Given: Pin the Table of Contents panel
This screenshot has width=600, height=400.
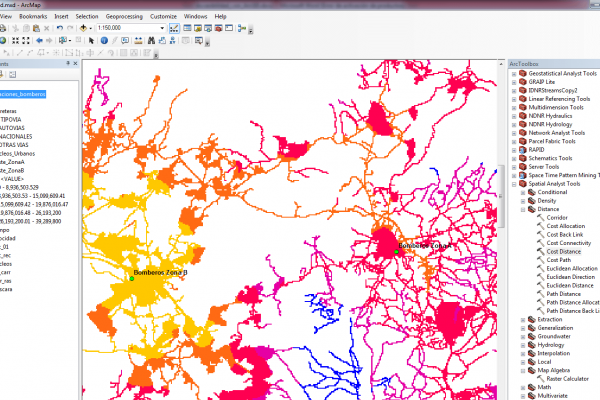Looking at the screenshot, I should pos(68,64).
